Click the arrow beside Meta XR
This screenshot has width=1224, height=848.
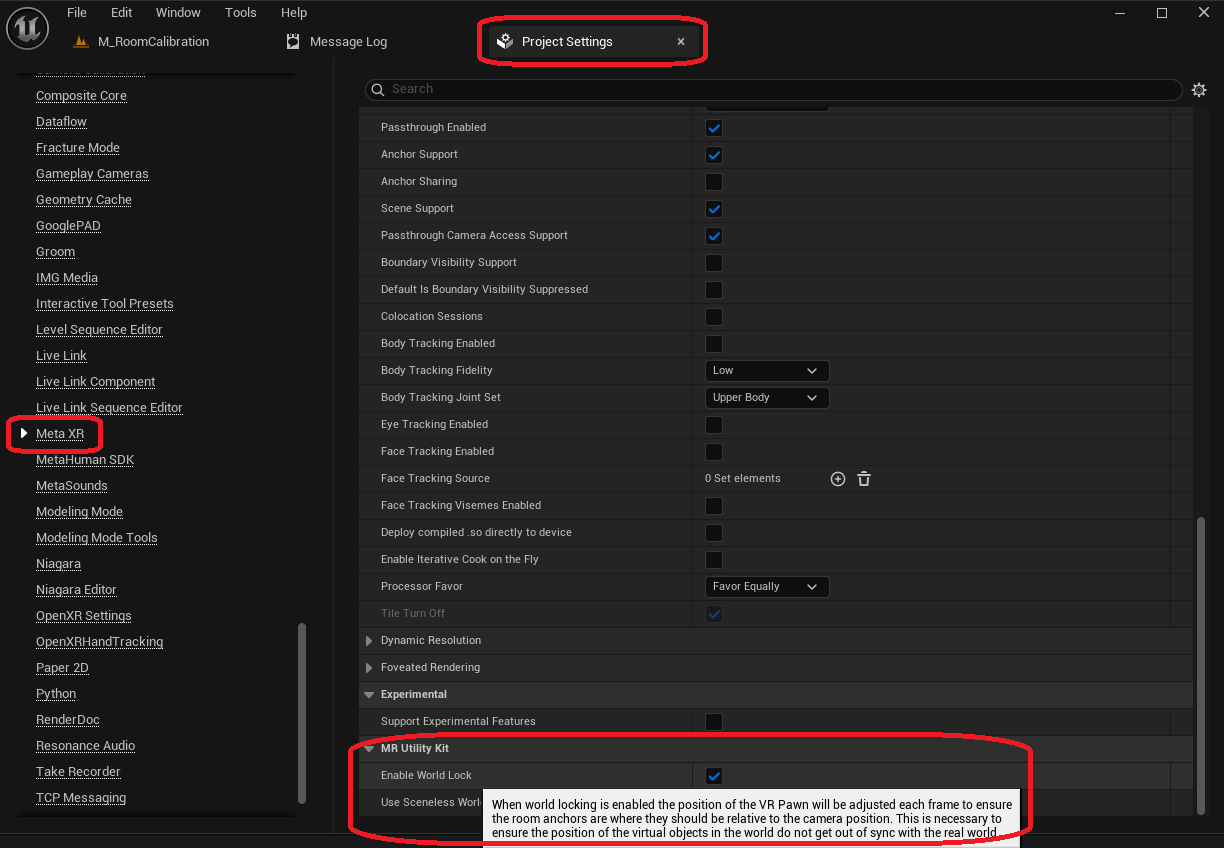24,433
